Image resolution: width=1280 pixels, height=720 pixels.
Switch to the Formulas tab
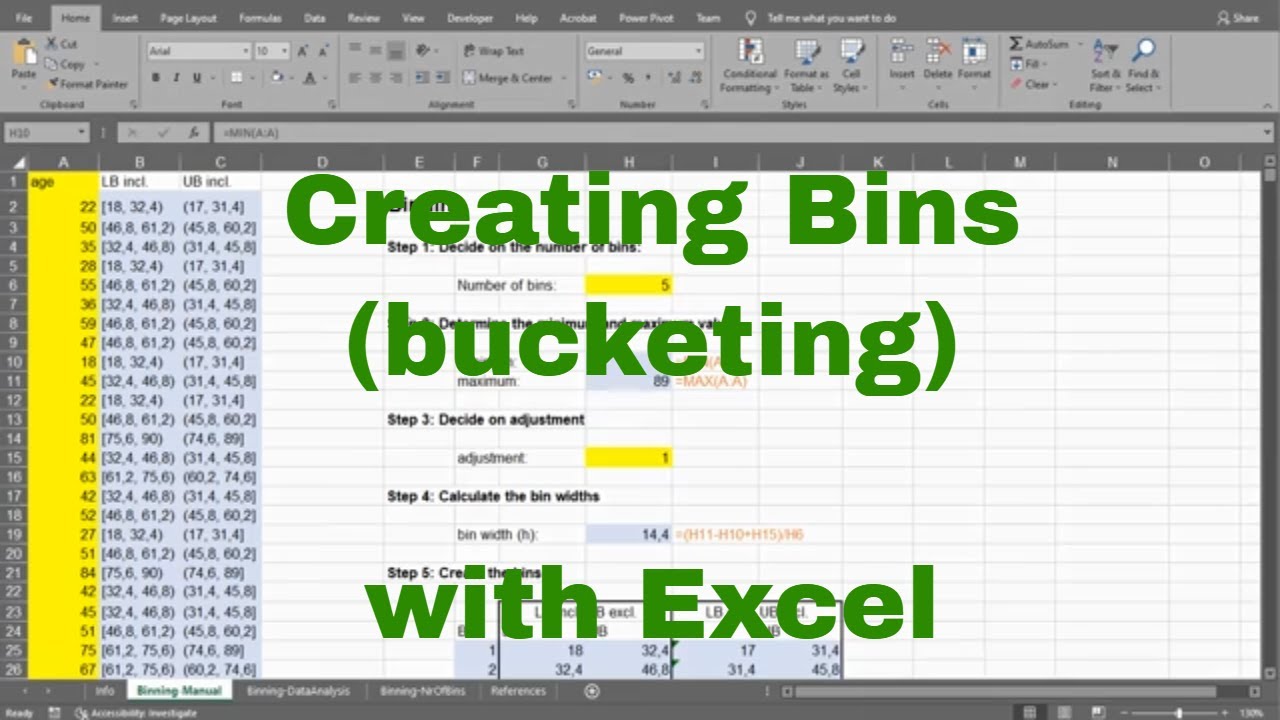point(262,18)
